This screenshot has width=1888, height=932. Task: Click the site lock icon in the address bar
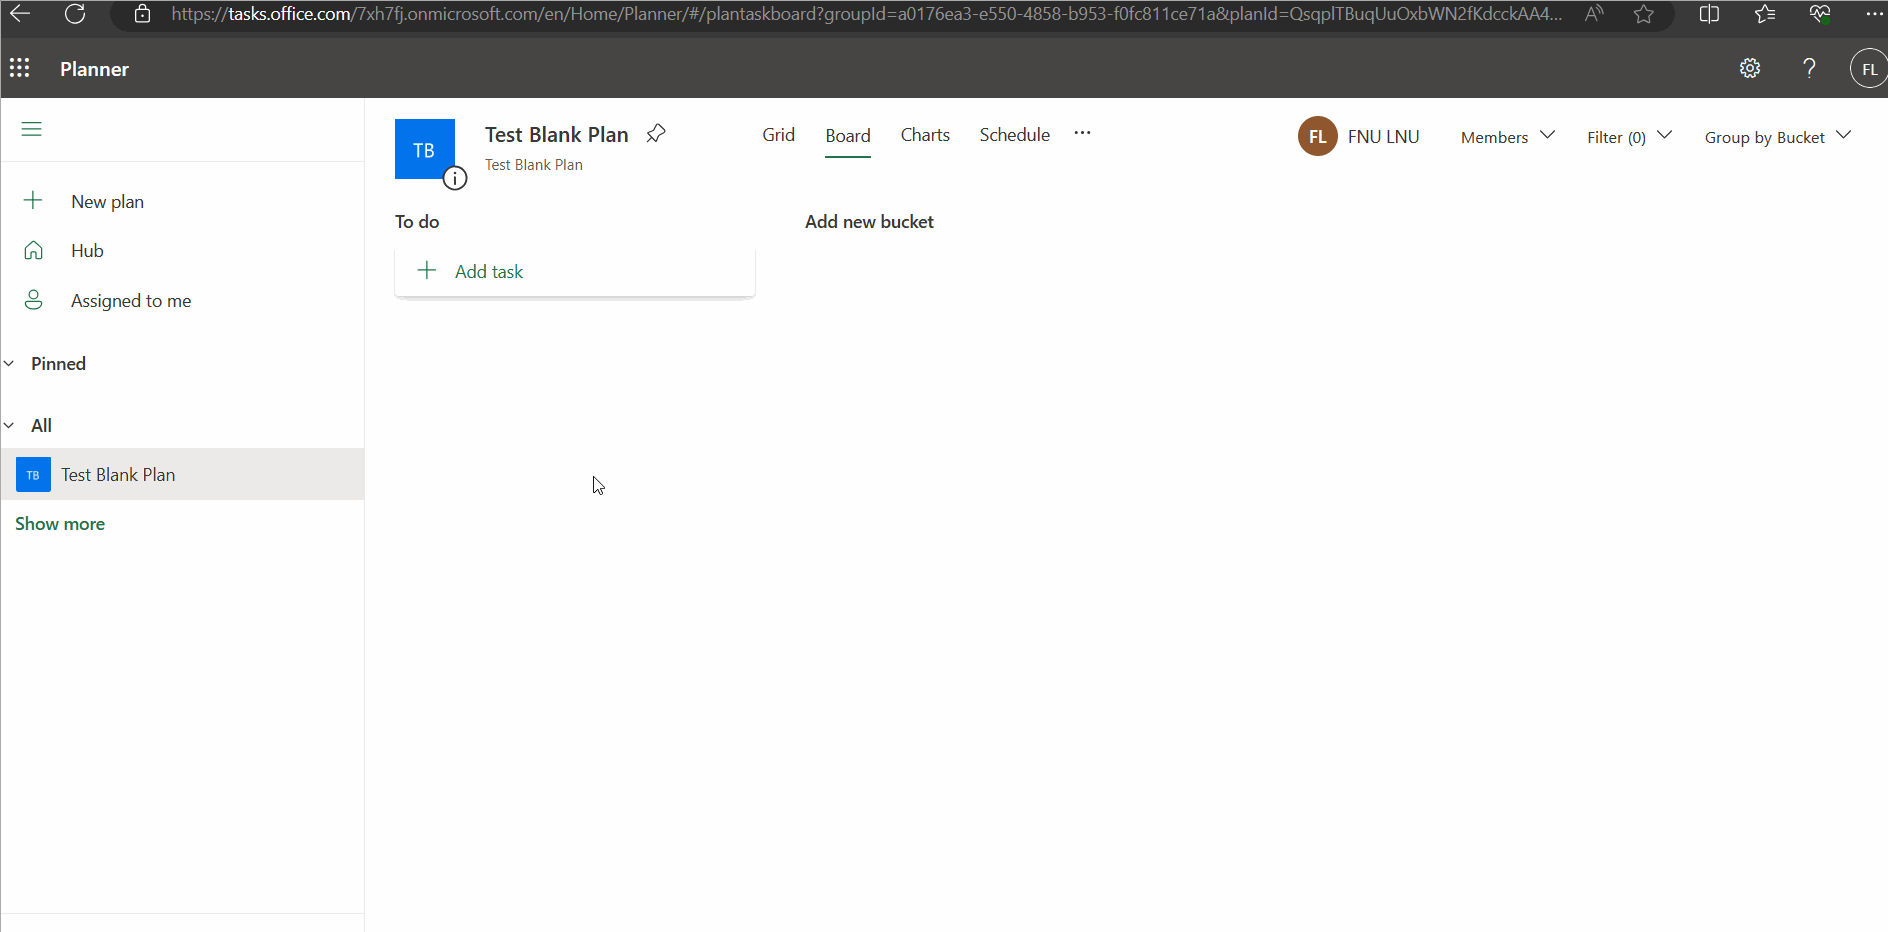point(143,14)
